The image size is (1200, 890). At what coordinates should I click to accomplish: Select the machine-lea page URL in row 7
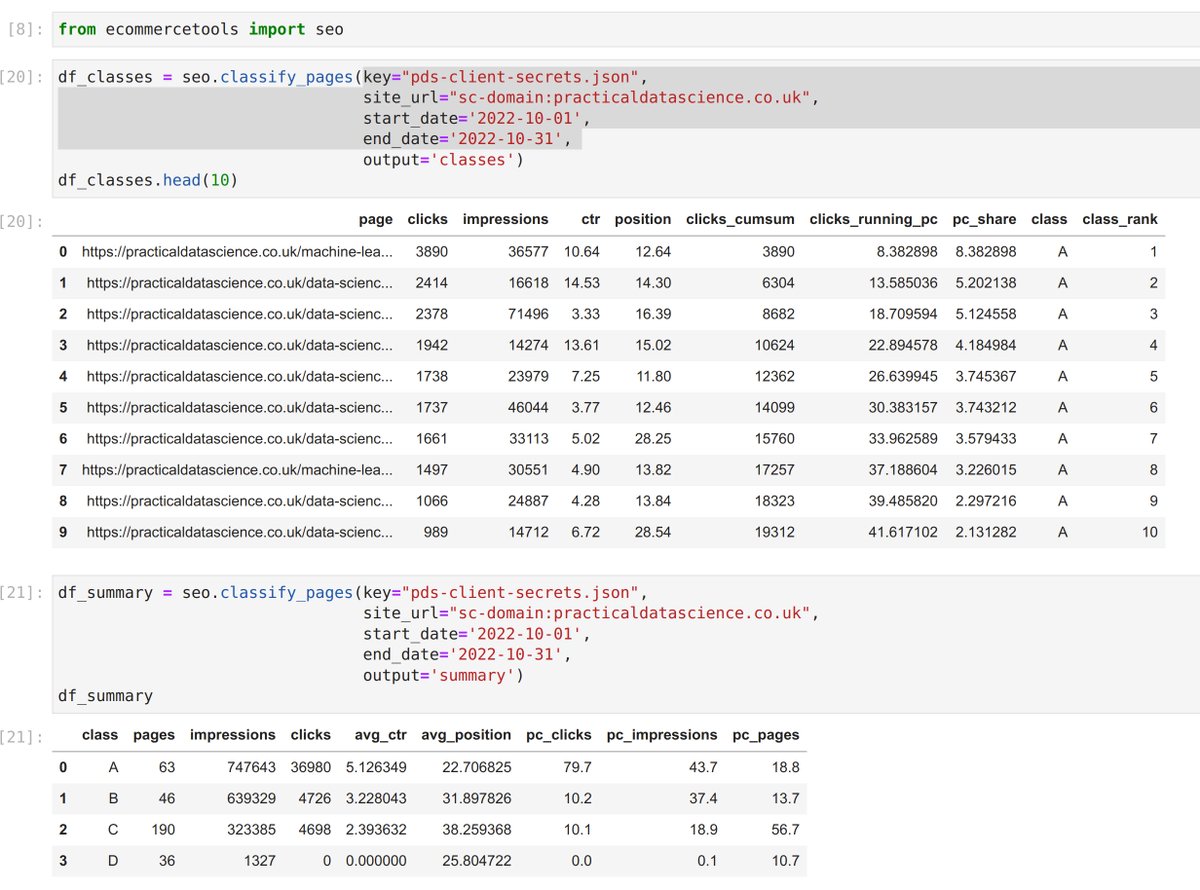pos(238,469)
